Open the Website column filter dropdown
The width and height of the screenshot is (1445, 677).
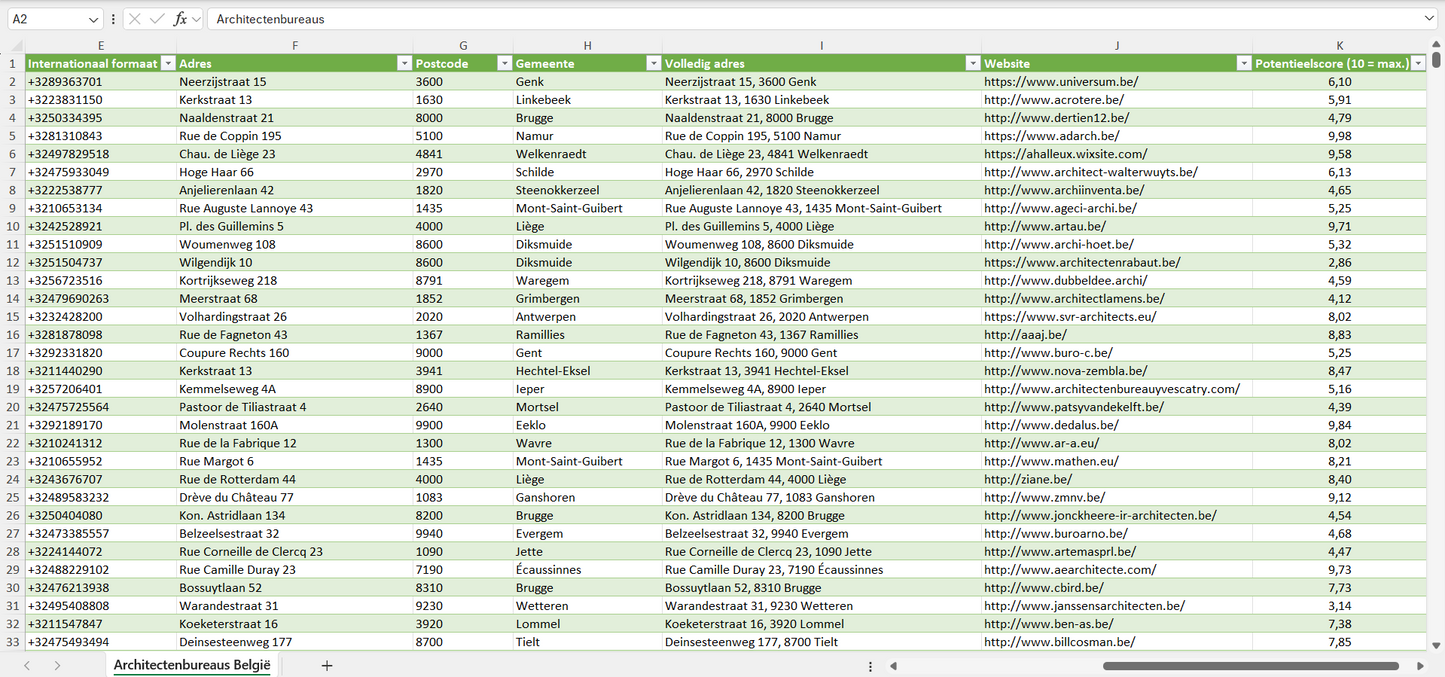(x=1243, y=64)
